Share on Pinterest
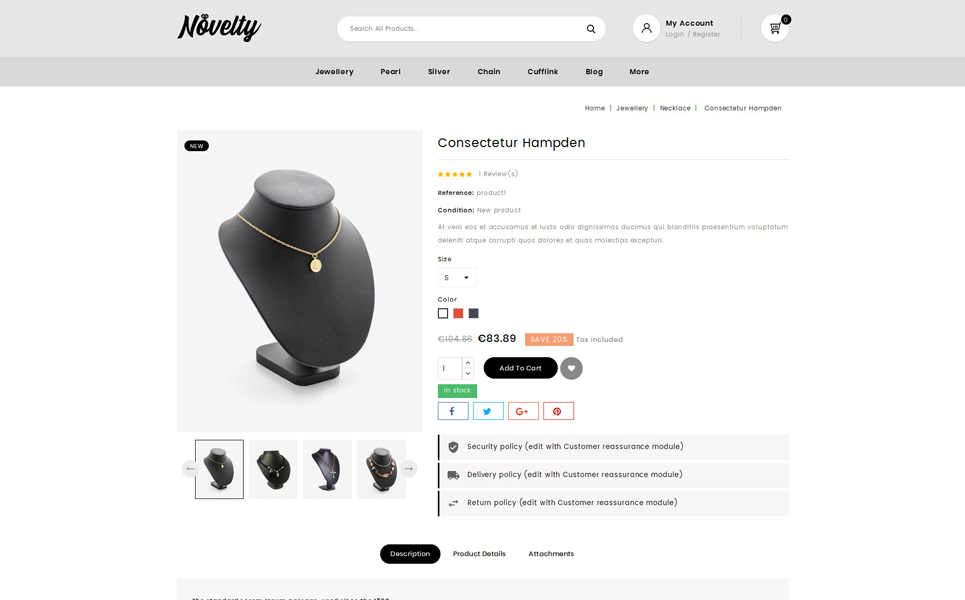Image resolution: width=965 pixels, height=600 pixels. coord(558,411)
